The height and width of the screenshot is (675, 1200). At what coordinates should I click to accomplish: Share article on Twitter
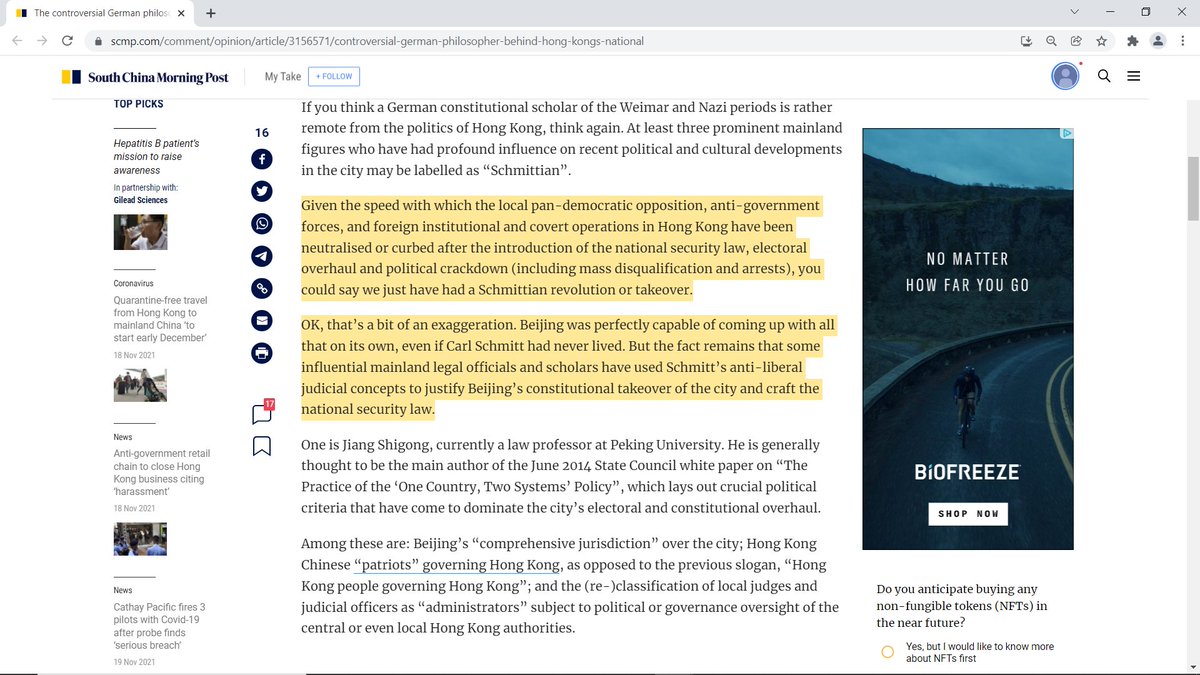pyautogui.click(x=262, y=192)
